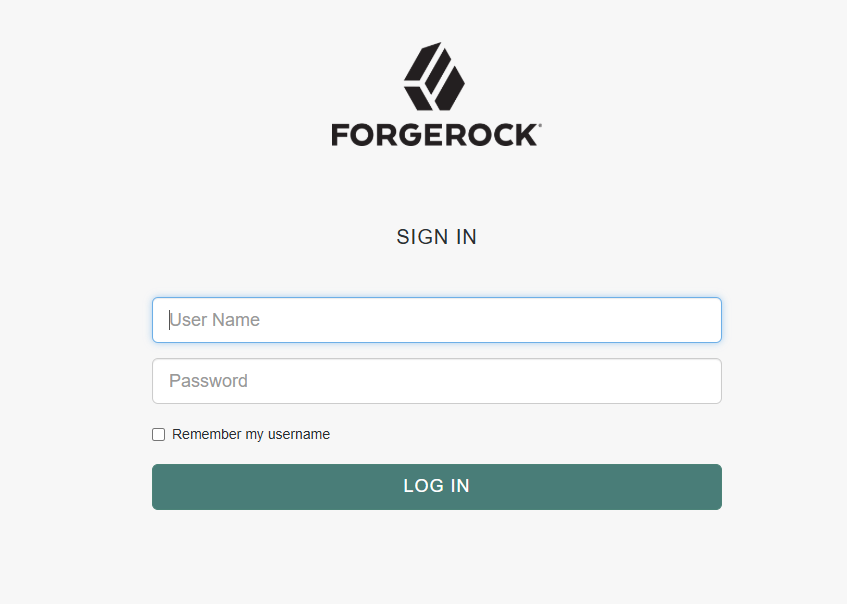Click the 'Remember my username' label text
Viewport: 847px width, 604px height.
click(251, 434)
